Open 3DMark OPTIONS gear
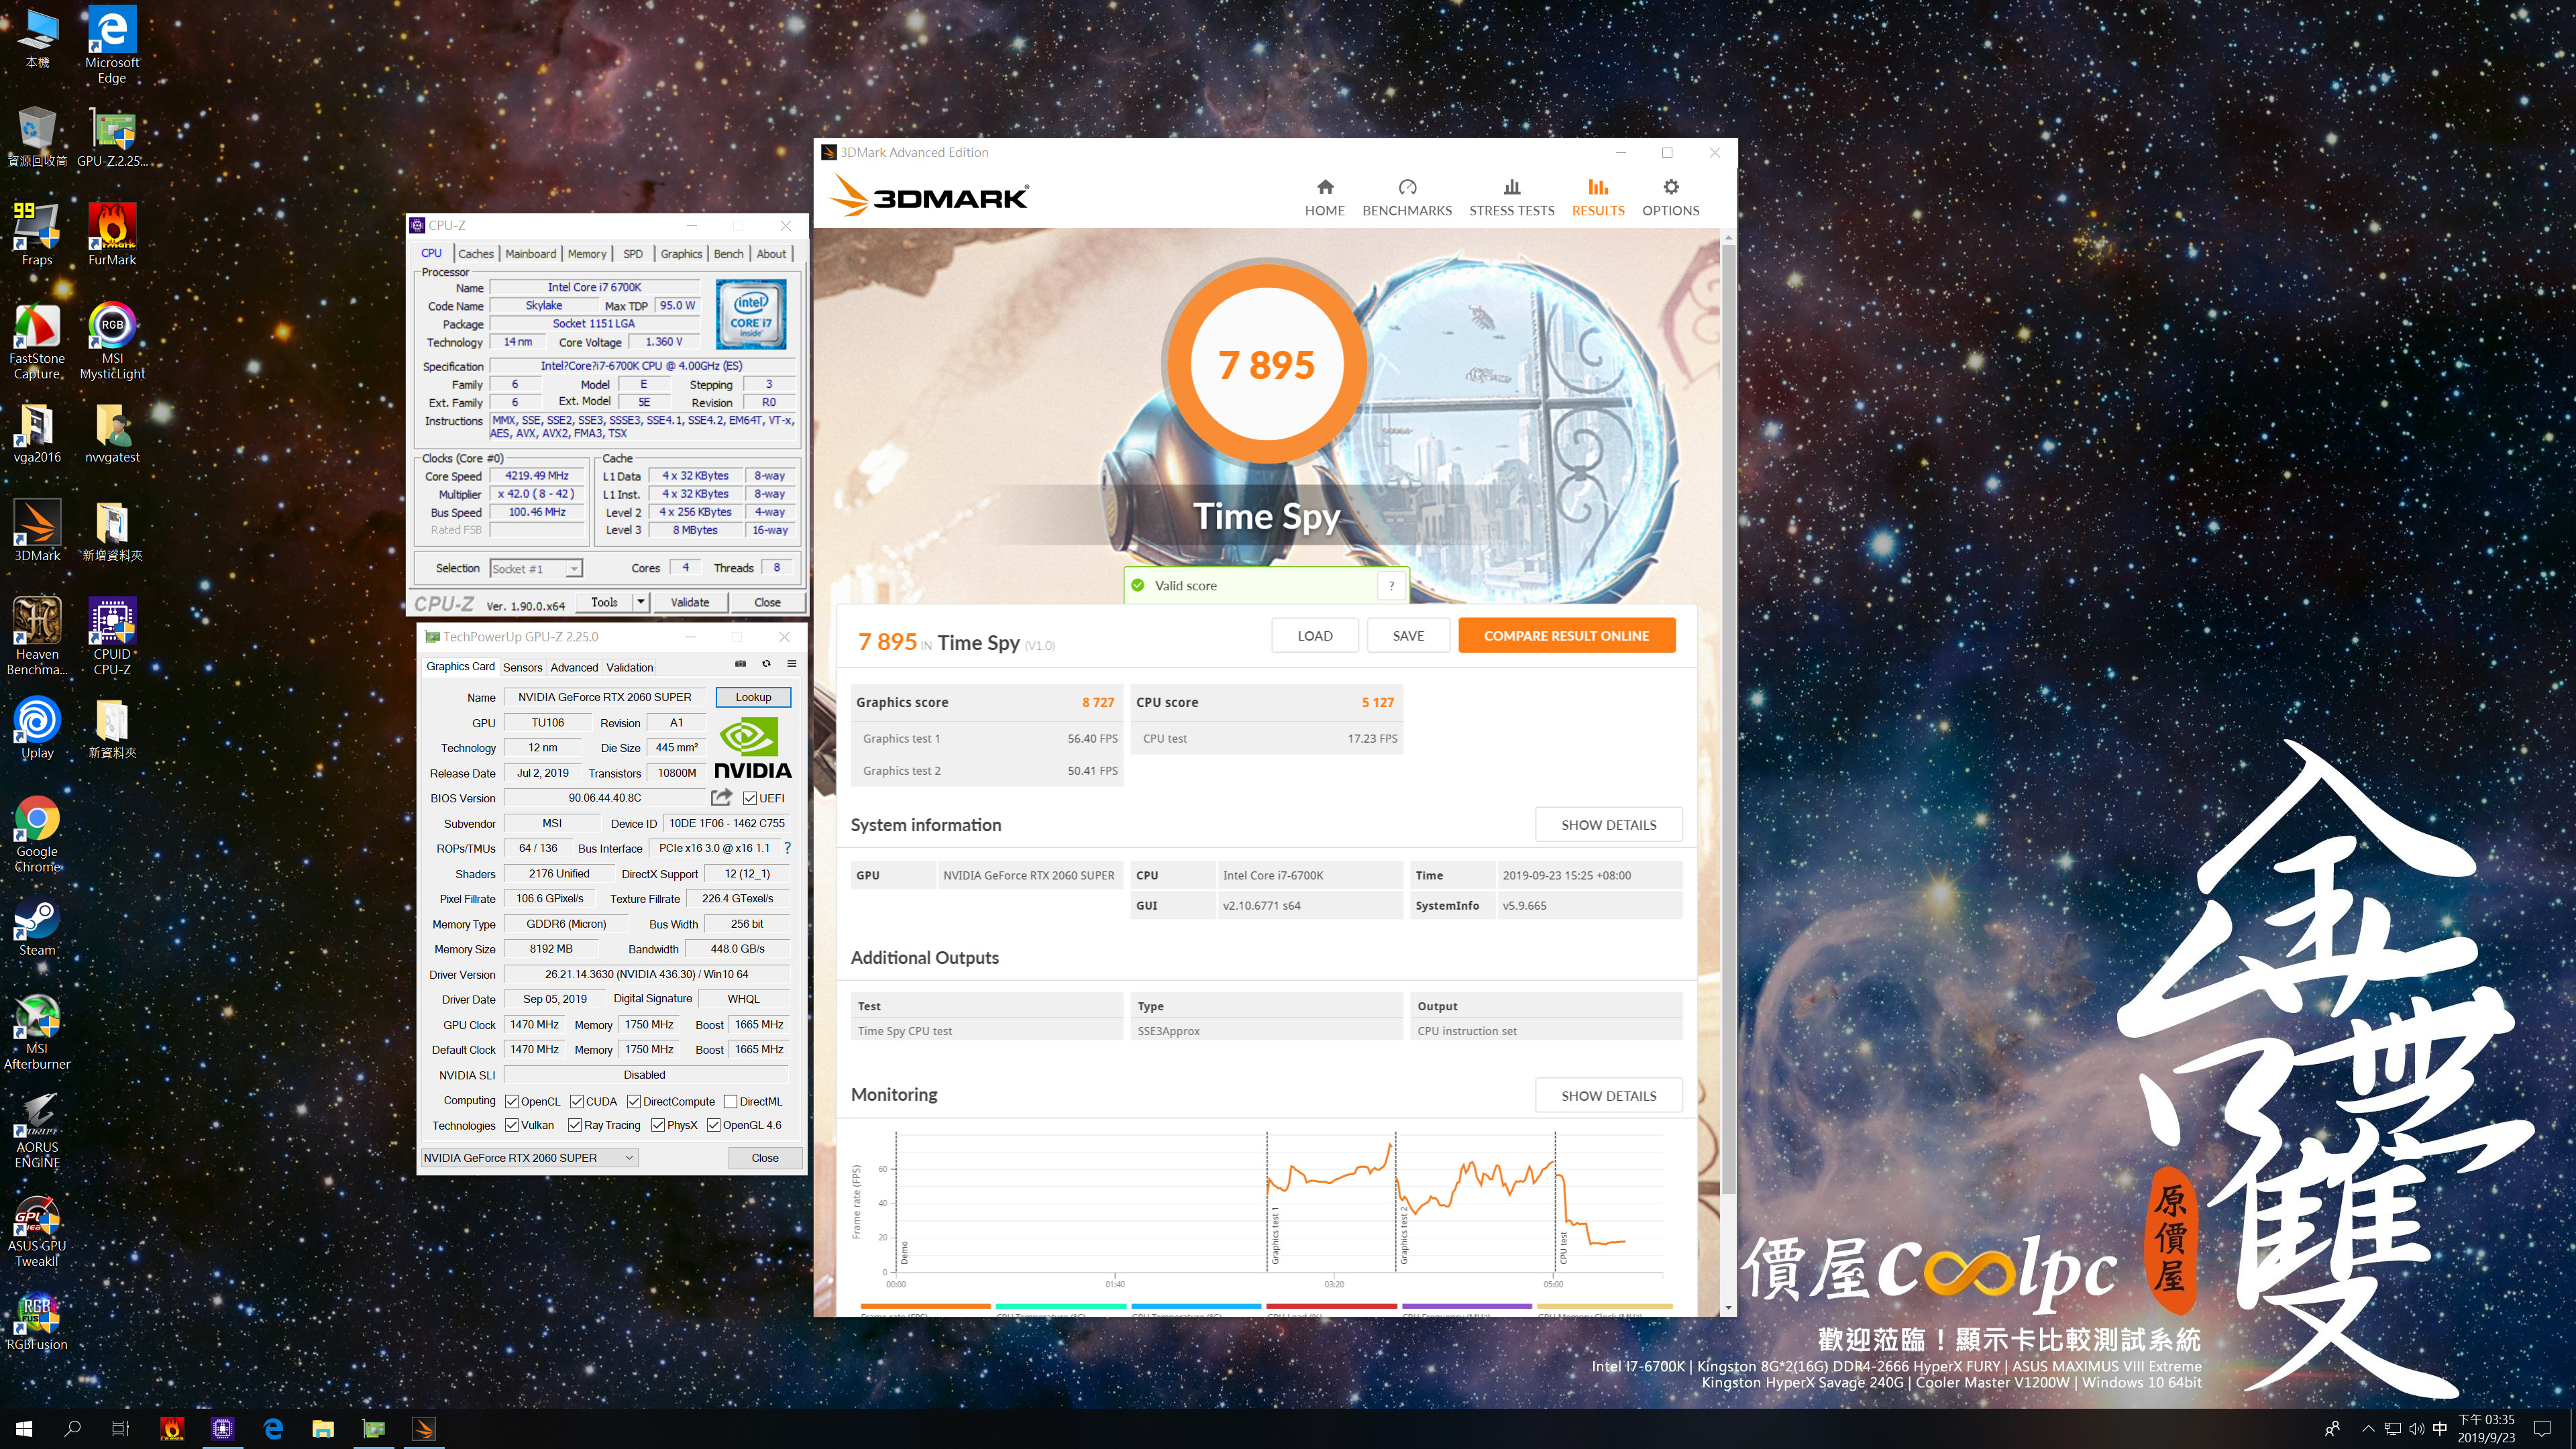The image size is (2576, 1449). pyautogui.click(x=1670, y=197)
